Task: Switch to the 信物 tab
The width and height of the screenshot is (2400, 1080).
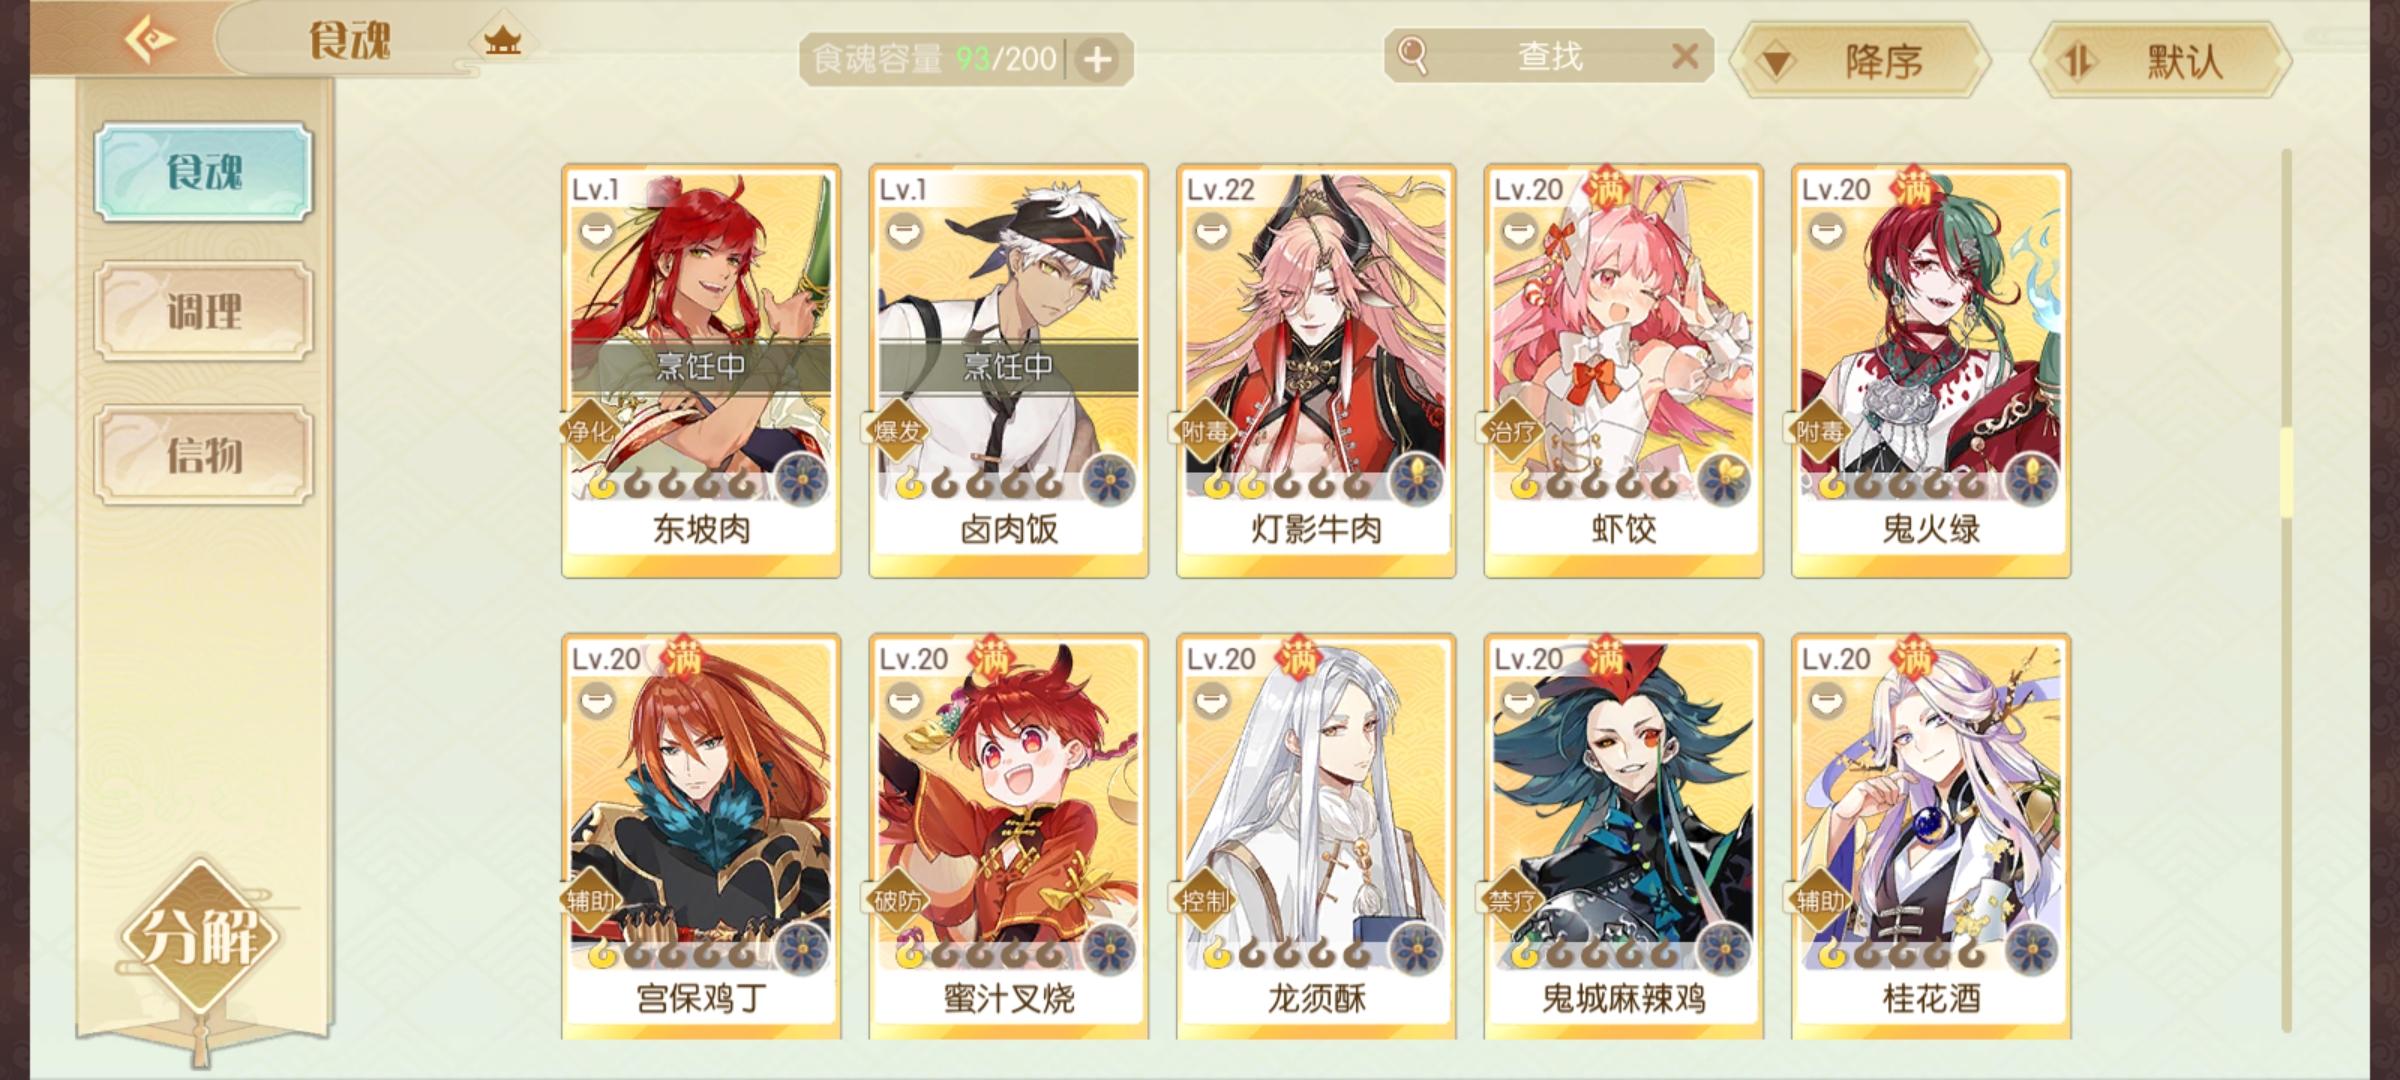Action: pos(204,455)
